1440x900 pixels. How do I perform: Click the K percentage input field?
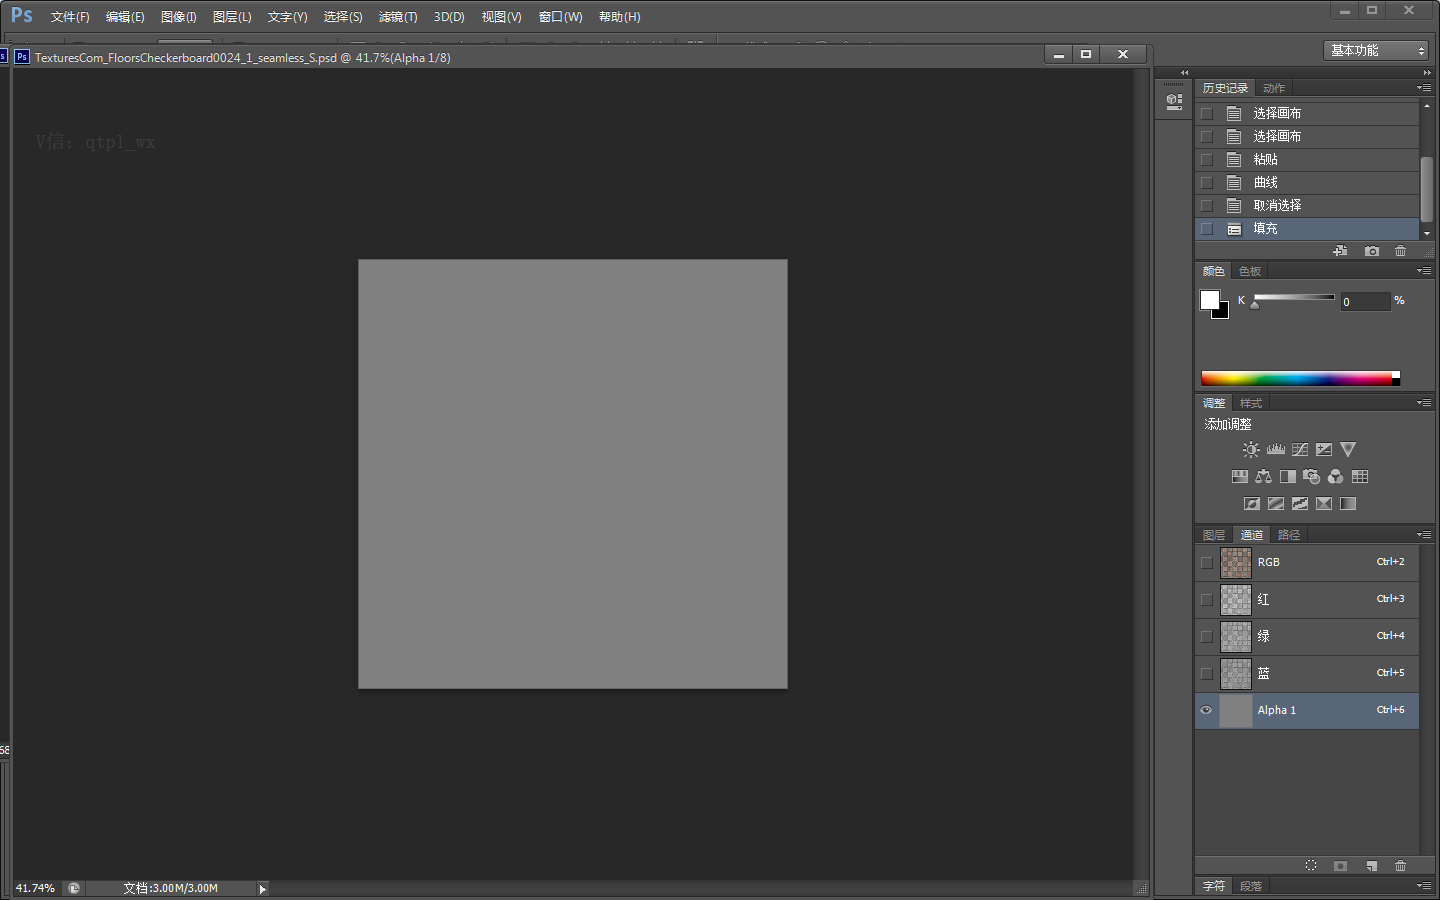coord(1366,301)
